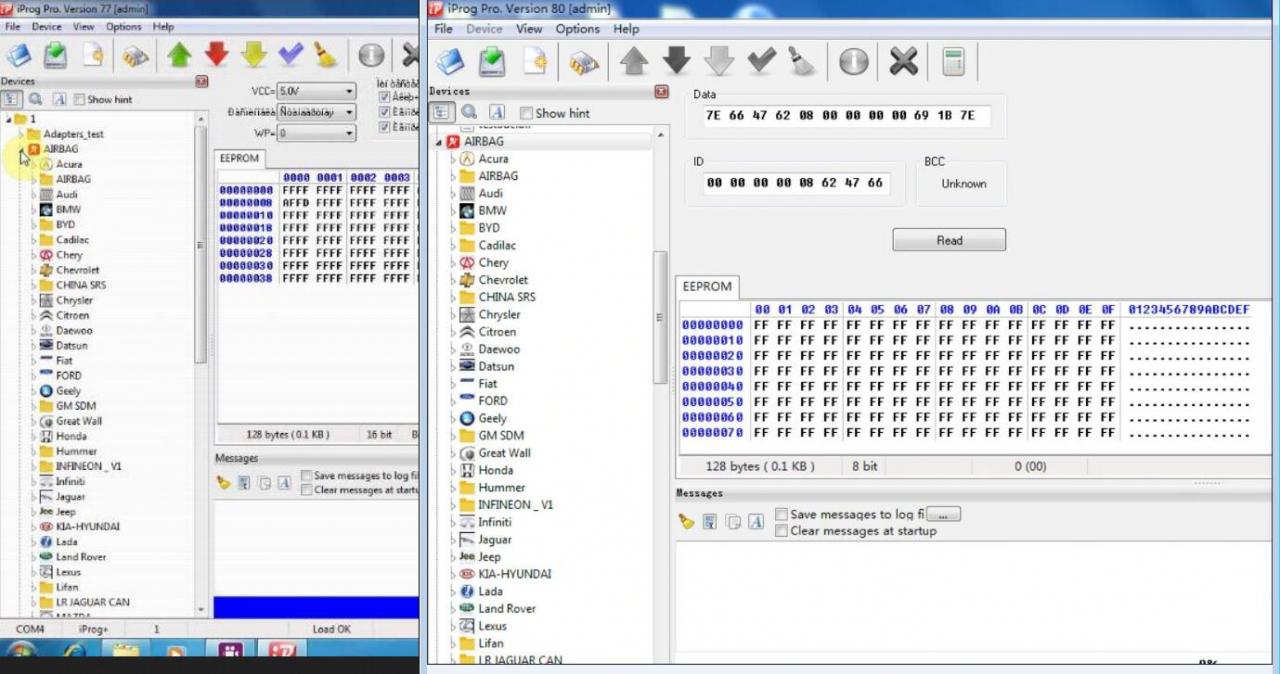This screenshot has width=1280, height=674.
Task: Click Open file icon in Version 77 toolbar
Action: click(19, 55)
